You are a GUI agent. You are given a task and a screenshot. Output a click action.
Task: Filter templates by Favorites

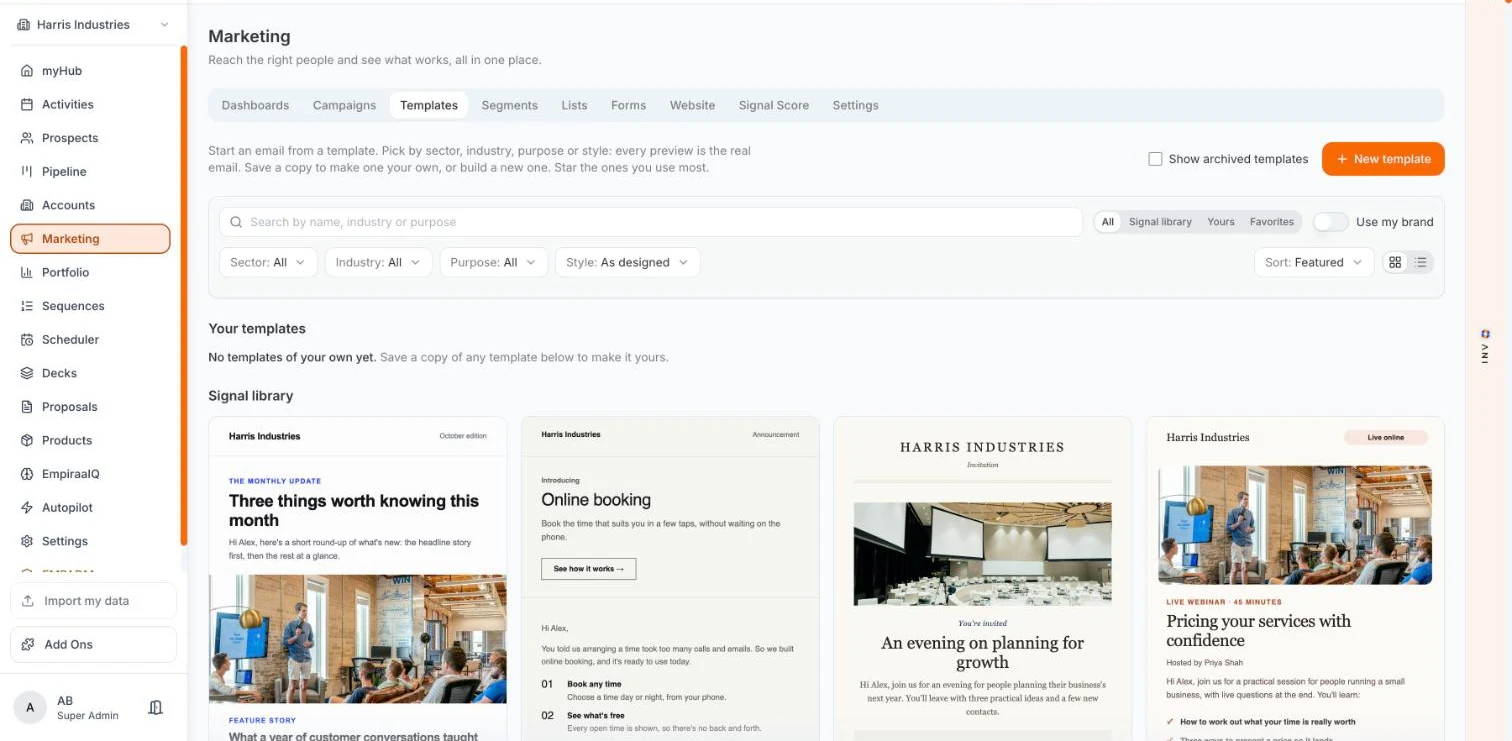pos(1272,222)
